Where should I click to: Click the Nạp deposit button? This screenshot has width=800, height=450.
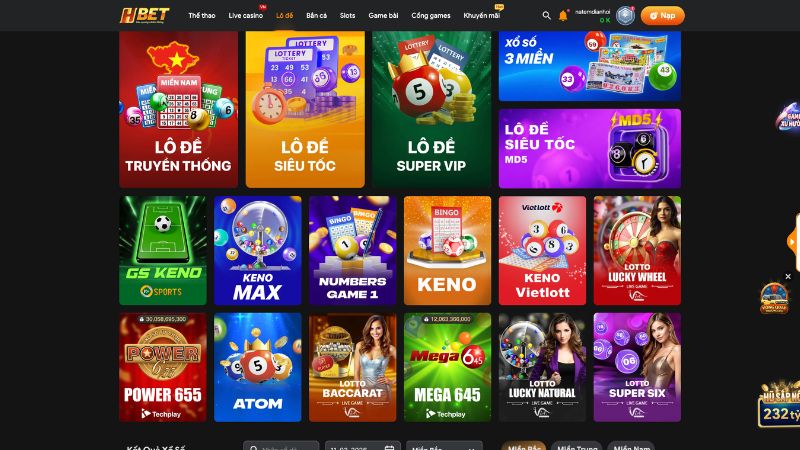662,16
